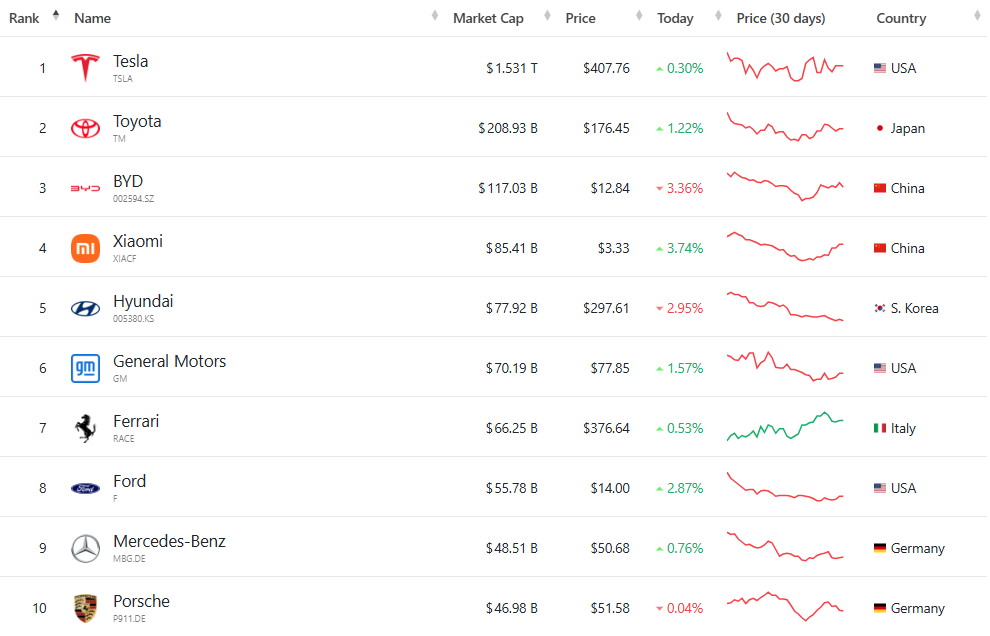Sort table by Rank arrow
Viewport: 990px width, 636px height.
click(x=56, y=15)
